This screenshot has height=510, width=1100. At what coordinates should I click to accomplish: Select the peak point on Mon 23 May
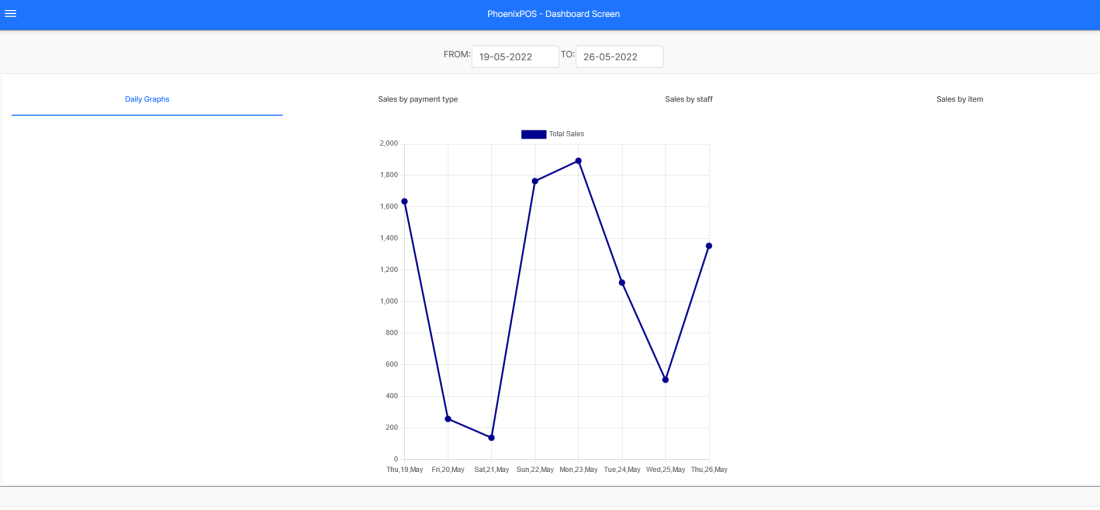click(x=578, y=161)
